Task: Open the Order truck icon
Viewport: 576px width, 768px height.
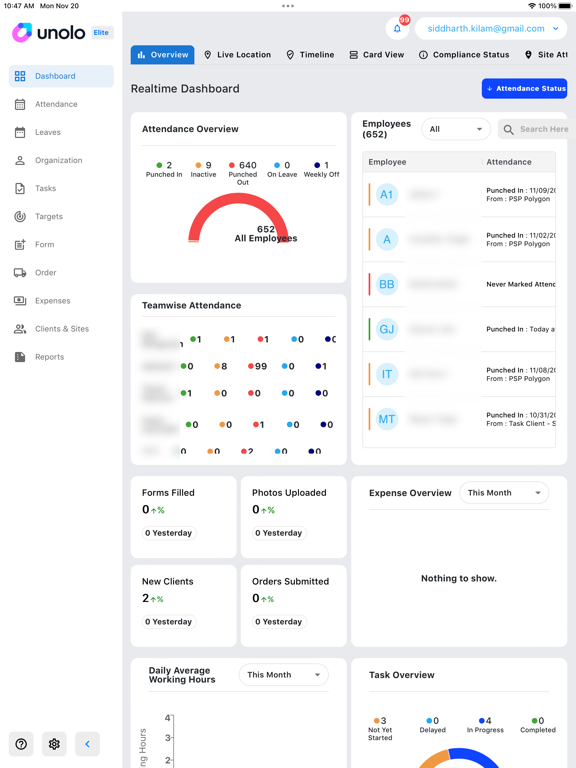Action: pyautogui.click(x=20, y=272)
